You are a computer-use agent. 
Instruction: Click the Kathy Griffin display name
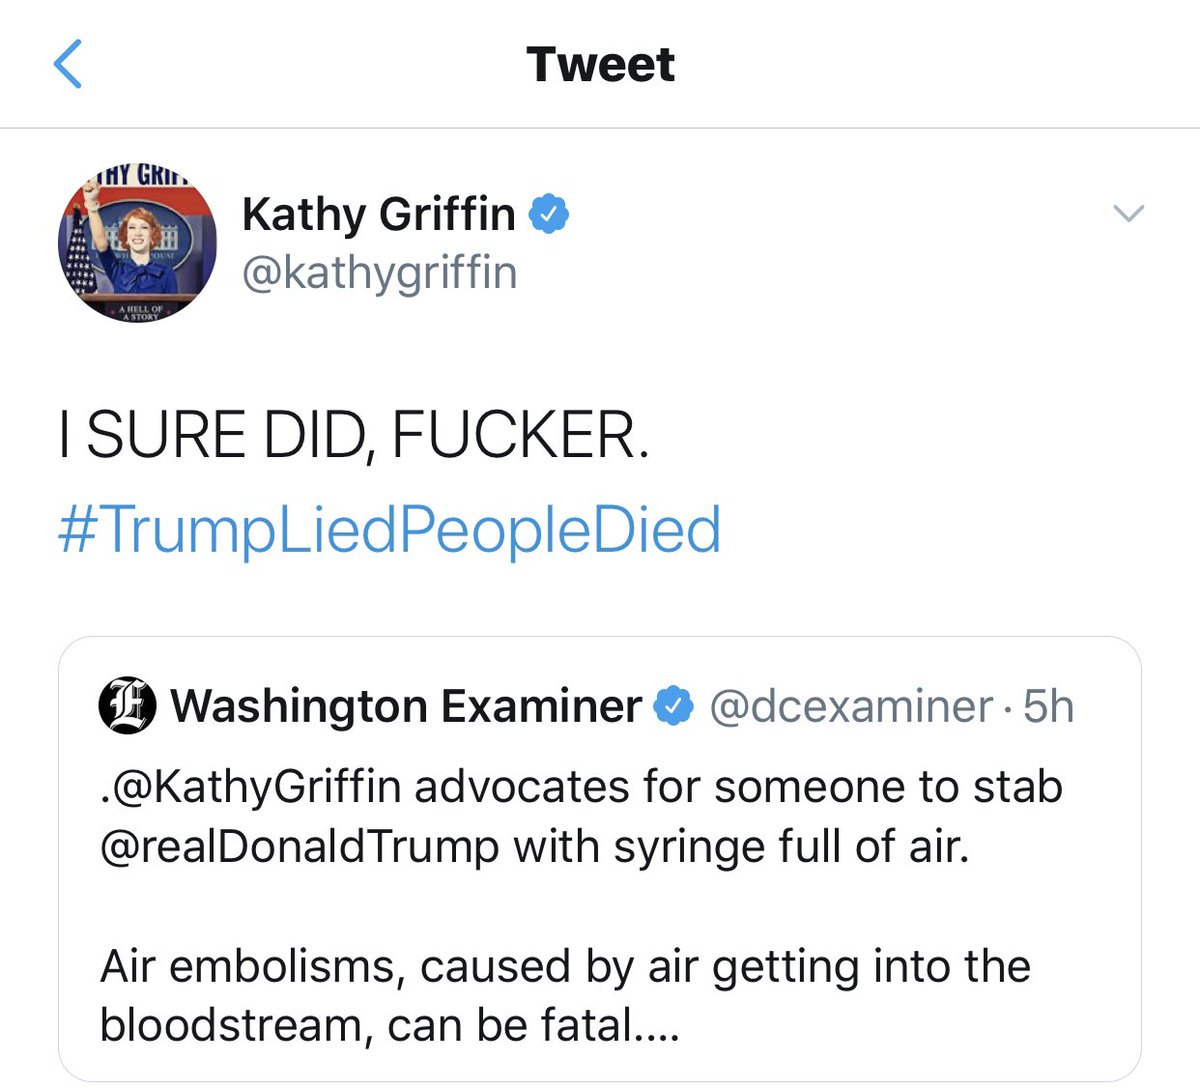point(378,214)
